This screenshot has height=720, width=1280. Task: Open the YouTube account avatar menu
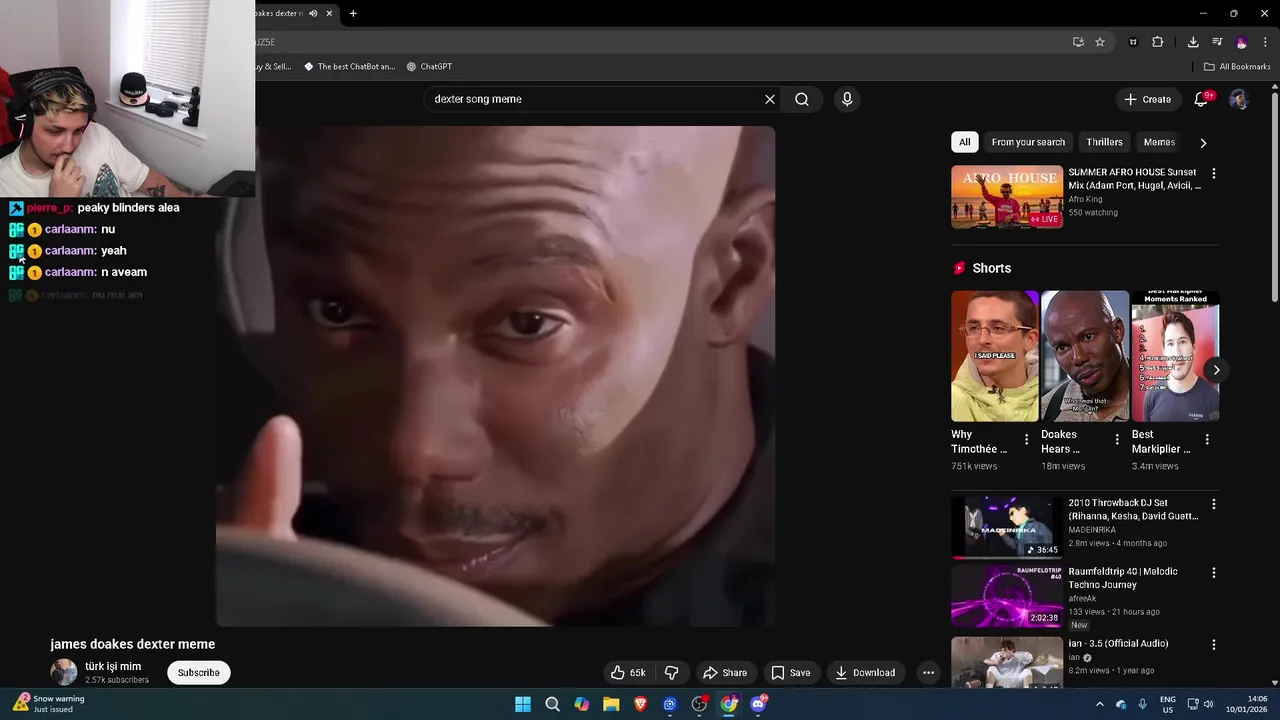click(x=1238, y=99)
